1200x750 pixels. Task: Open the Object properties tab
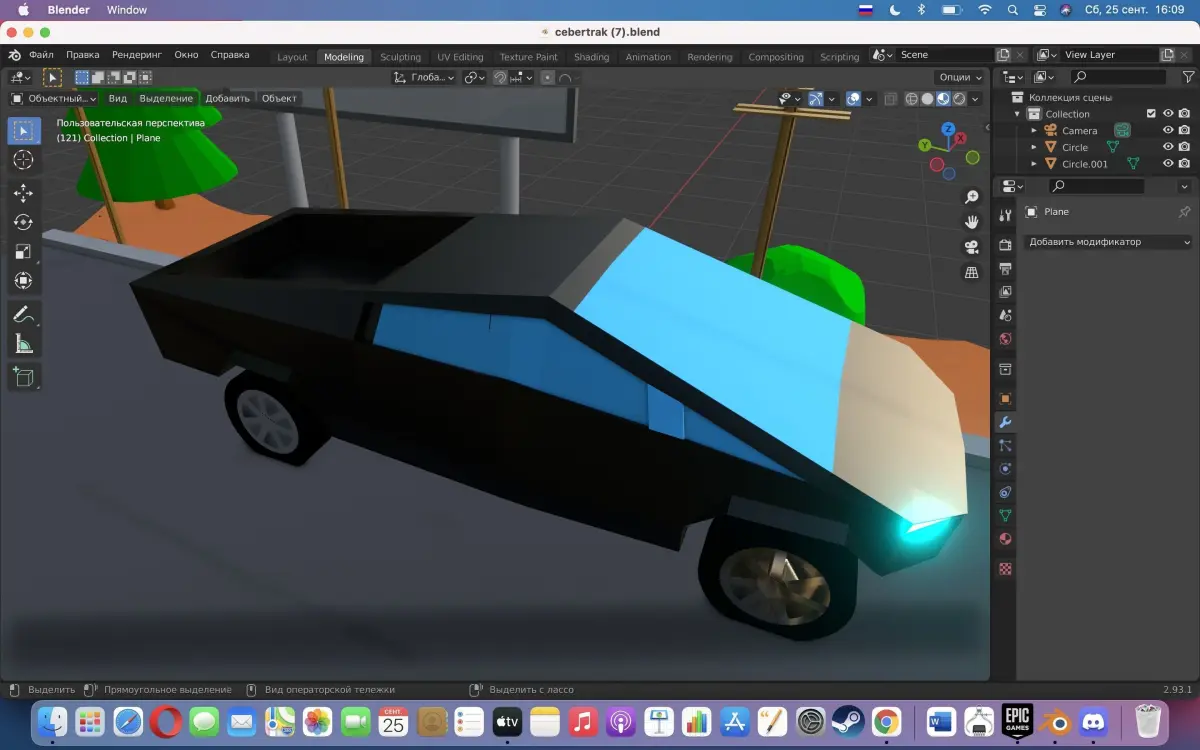point(1005,399)
